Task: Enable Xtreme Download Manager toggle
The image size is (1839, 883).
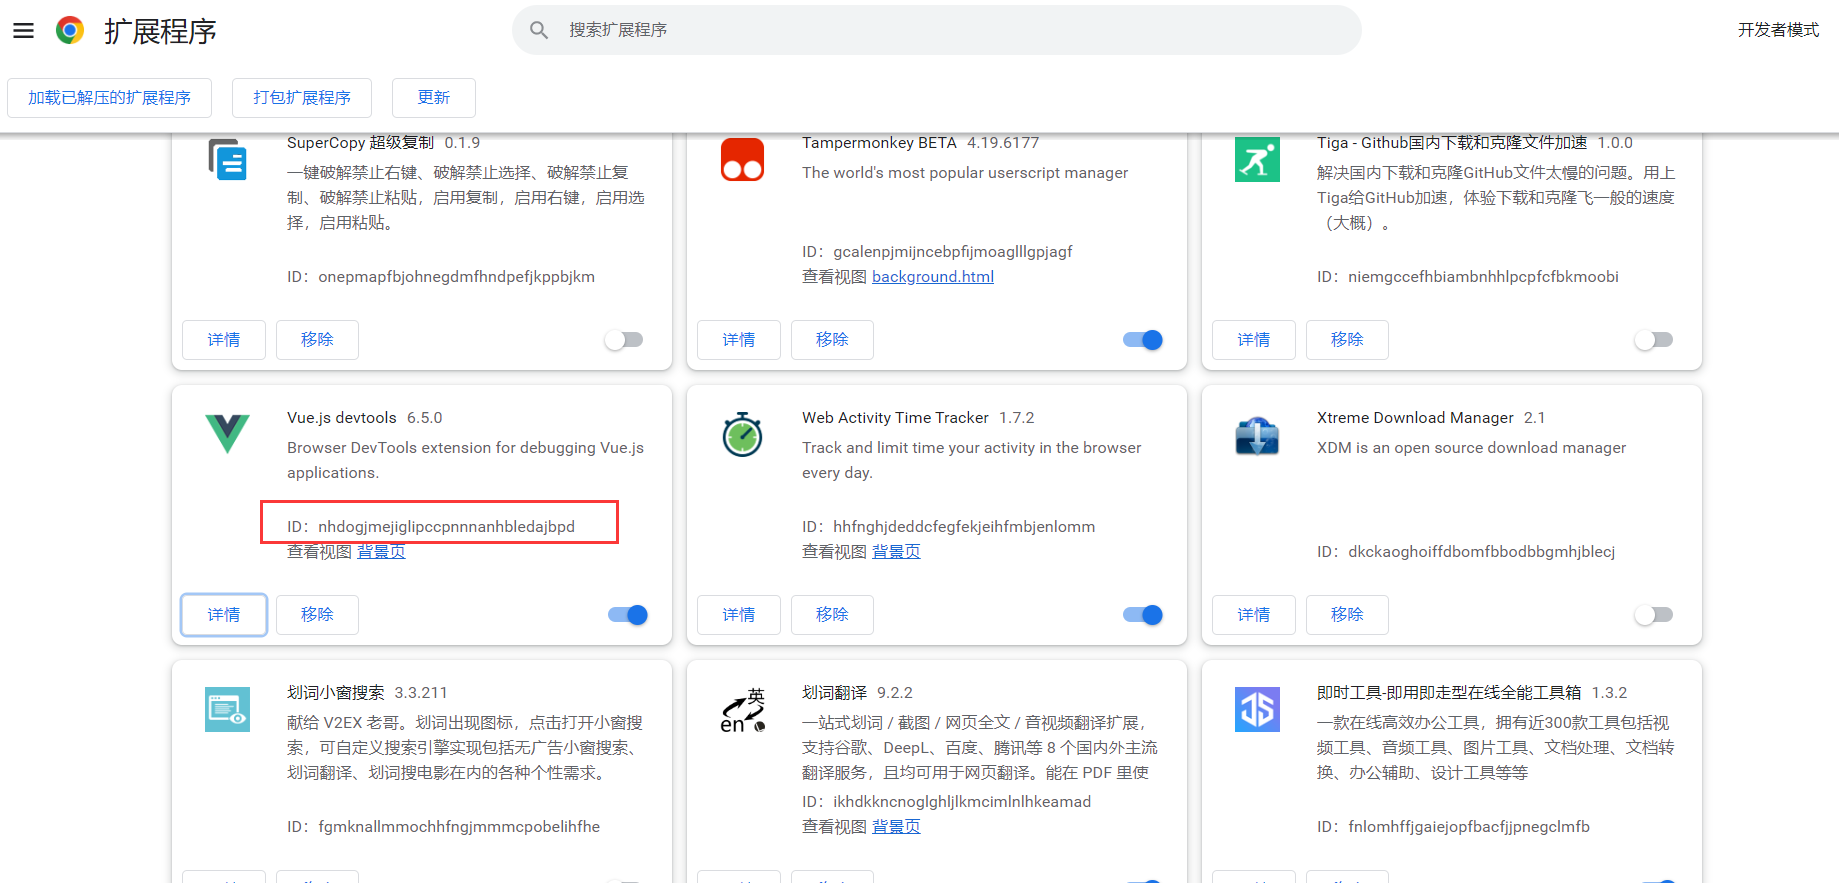Action: tap(1654, 615)
